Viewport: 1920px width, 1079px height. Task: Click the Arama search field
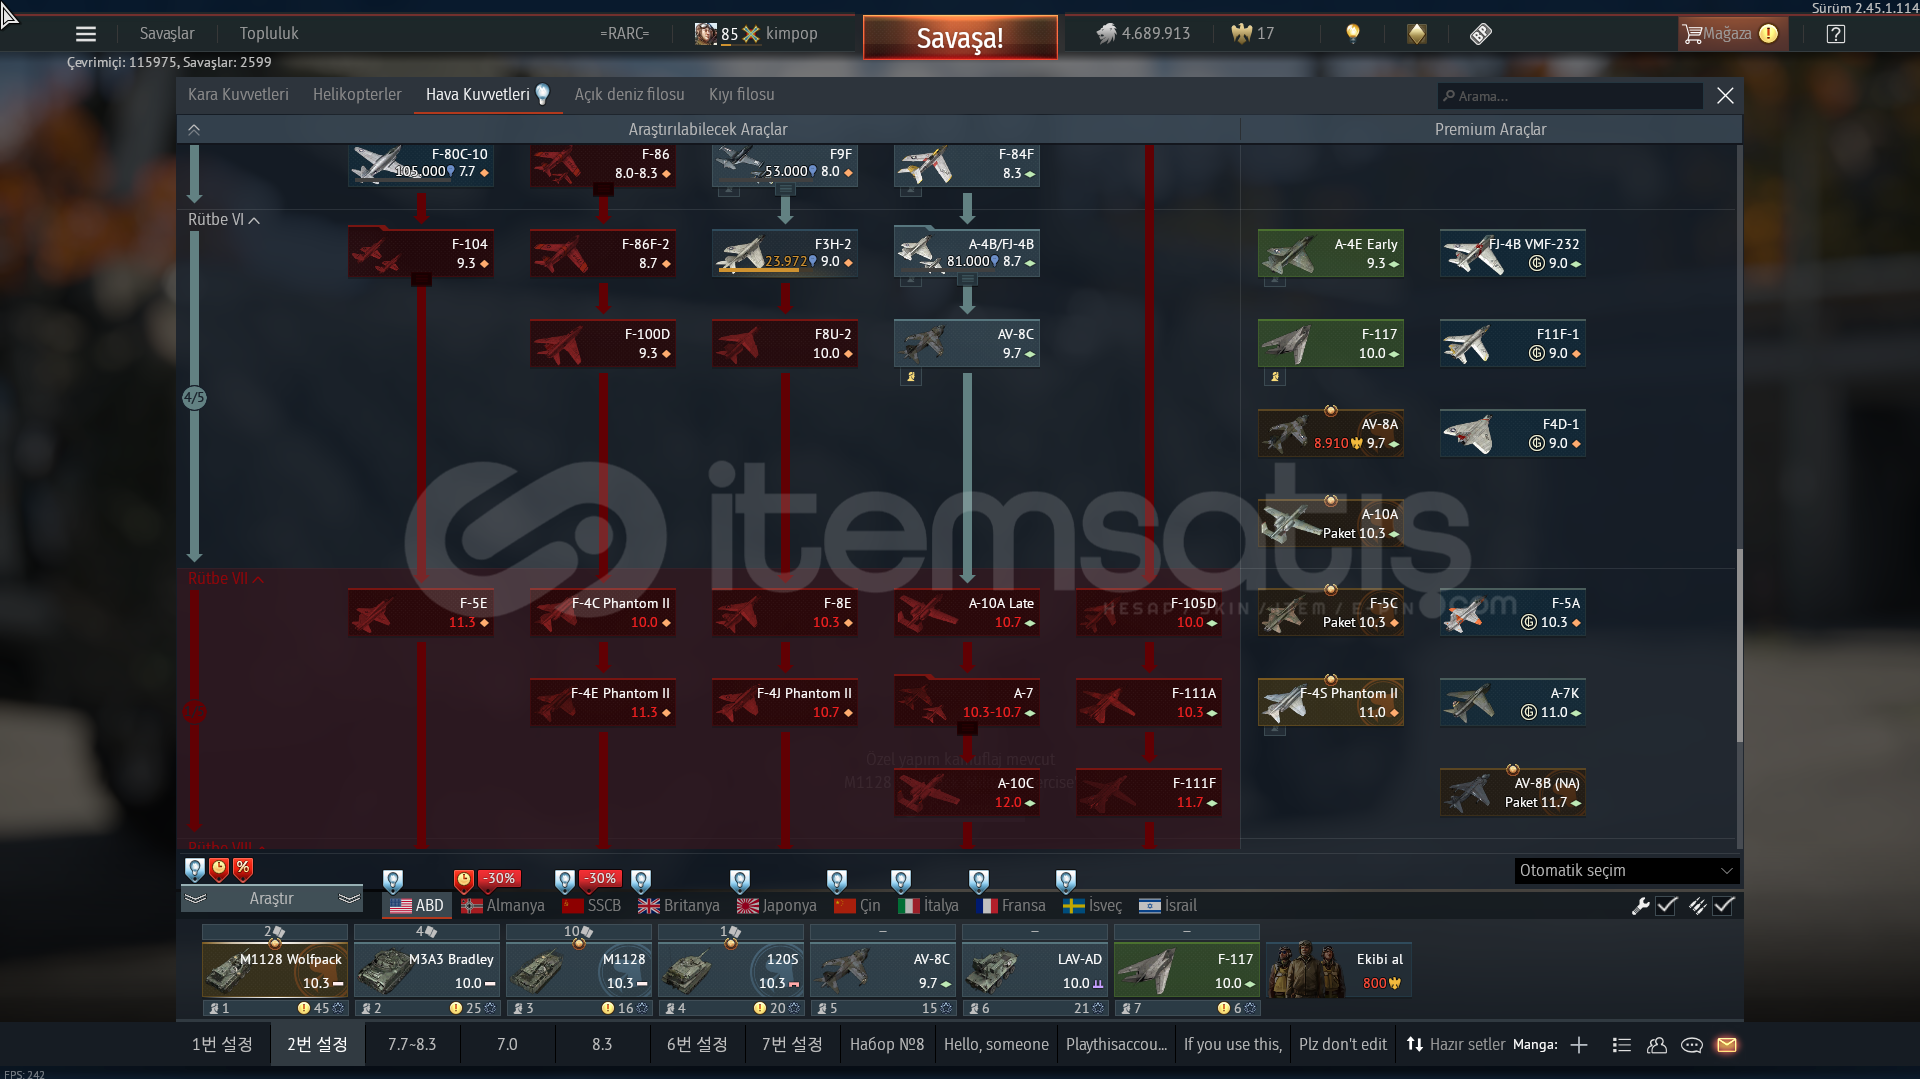coord(1570,96)
